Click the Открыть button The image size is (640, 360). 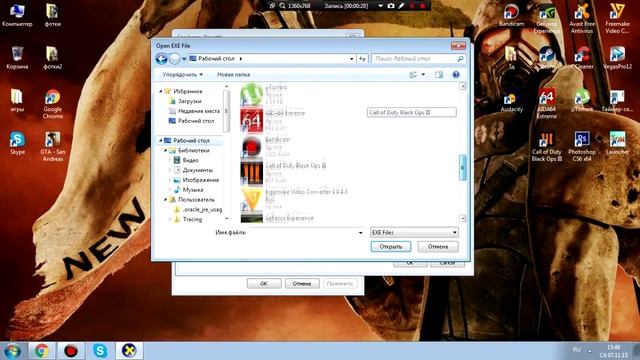(x=391, y=247)
